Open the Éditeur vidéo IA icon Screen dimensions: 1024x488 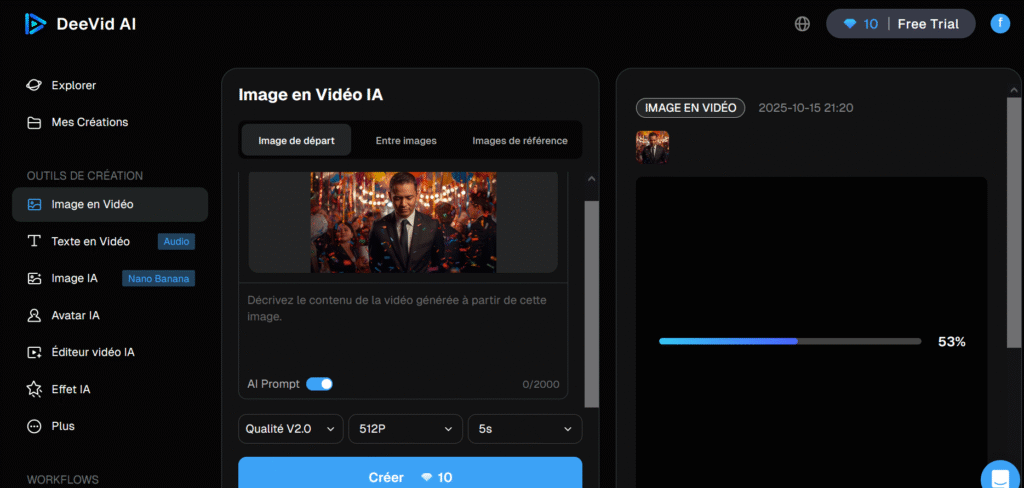point(34,352)
